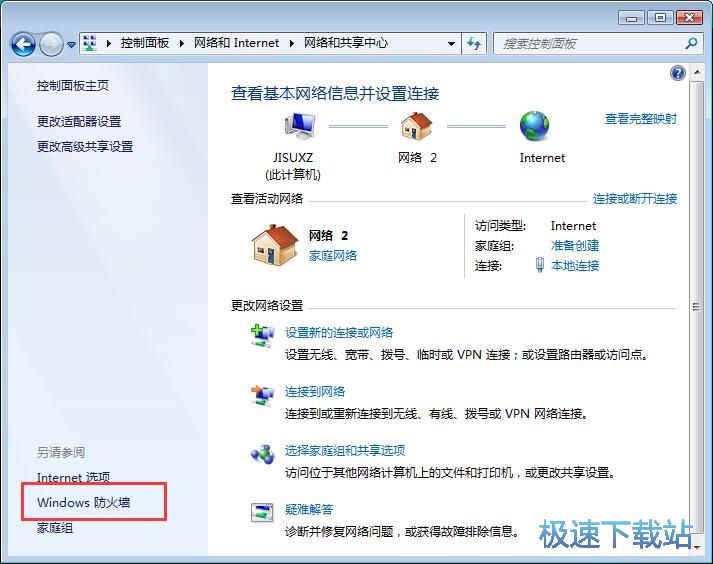Open the blue Help question mark icon
713x564 pixels.
point(678,73)
